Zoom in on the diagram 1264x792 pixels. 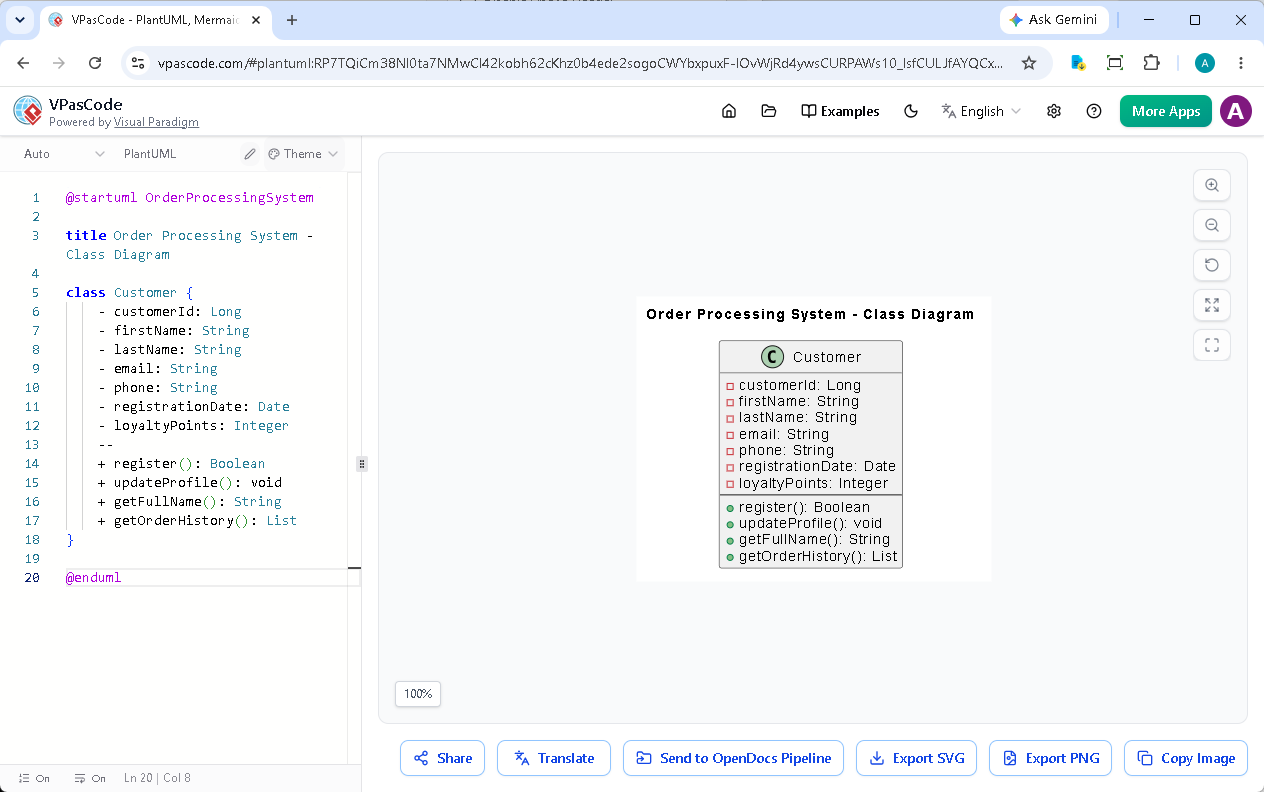tap(1212, 185)
